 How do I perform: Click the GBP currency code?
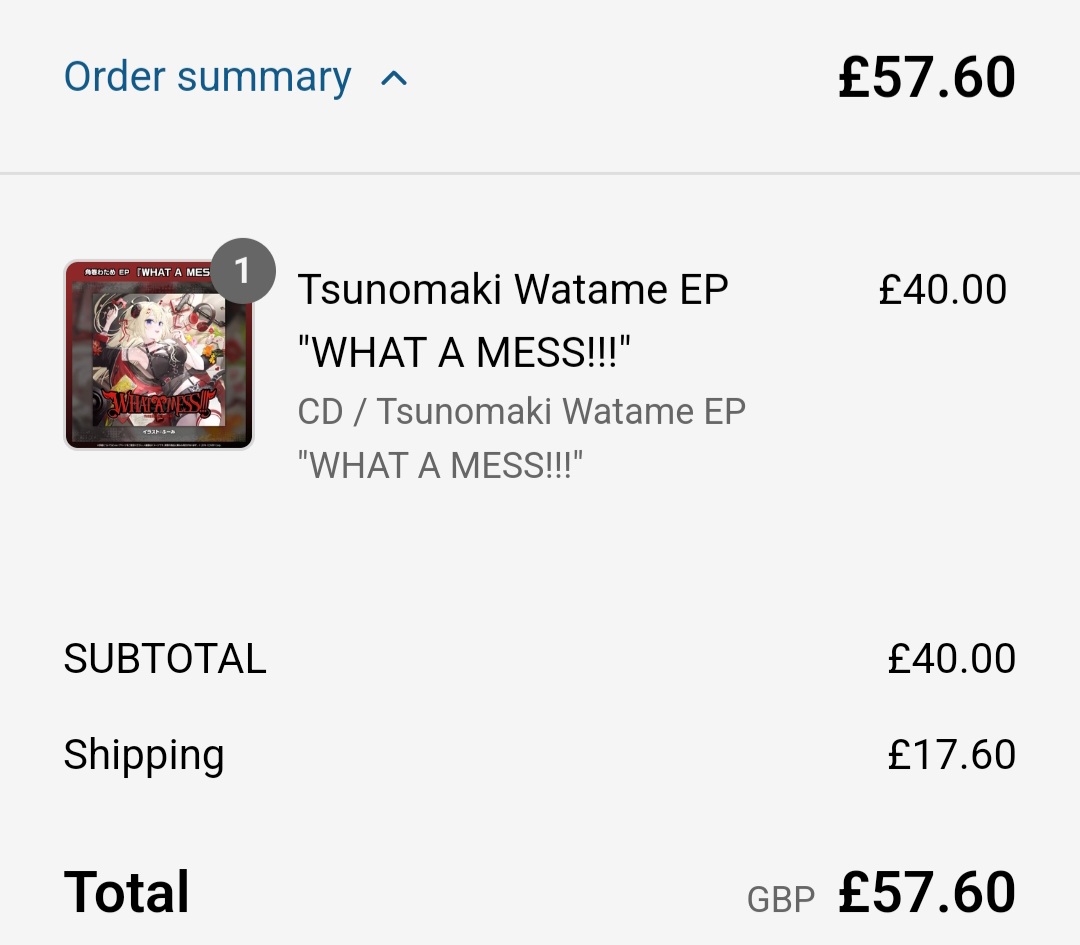(x=781, y=900)
